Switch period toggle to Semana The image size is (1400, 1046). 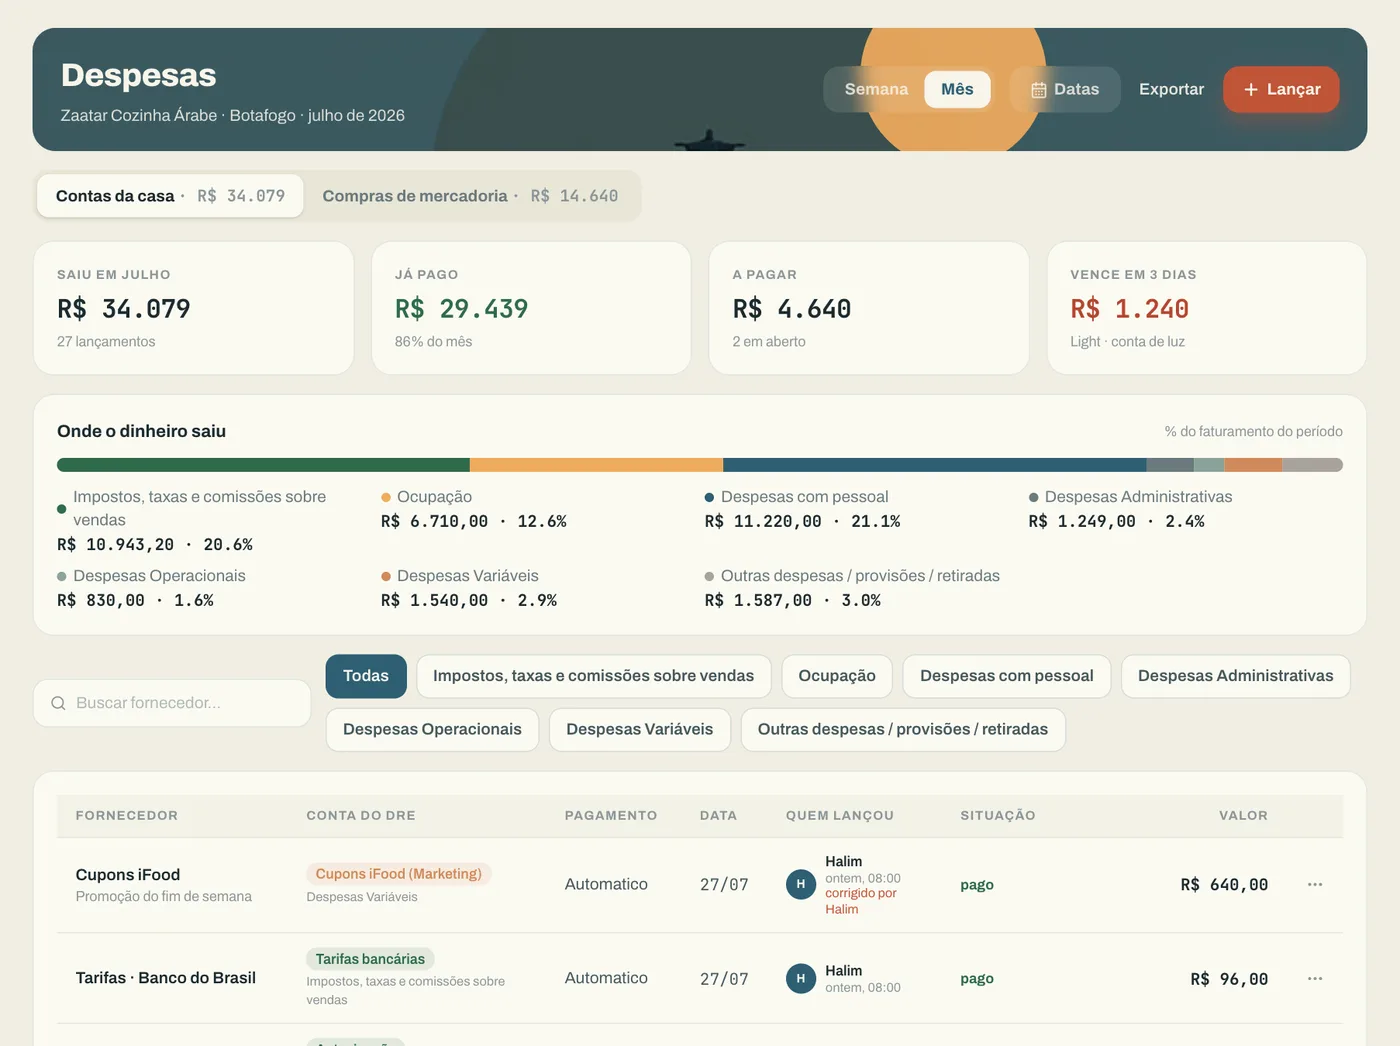tap(876, 89)
